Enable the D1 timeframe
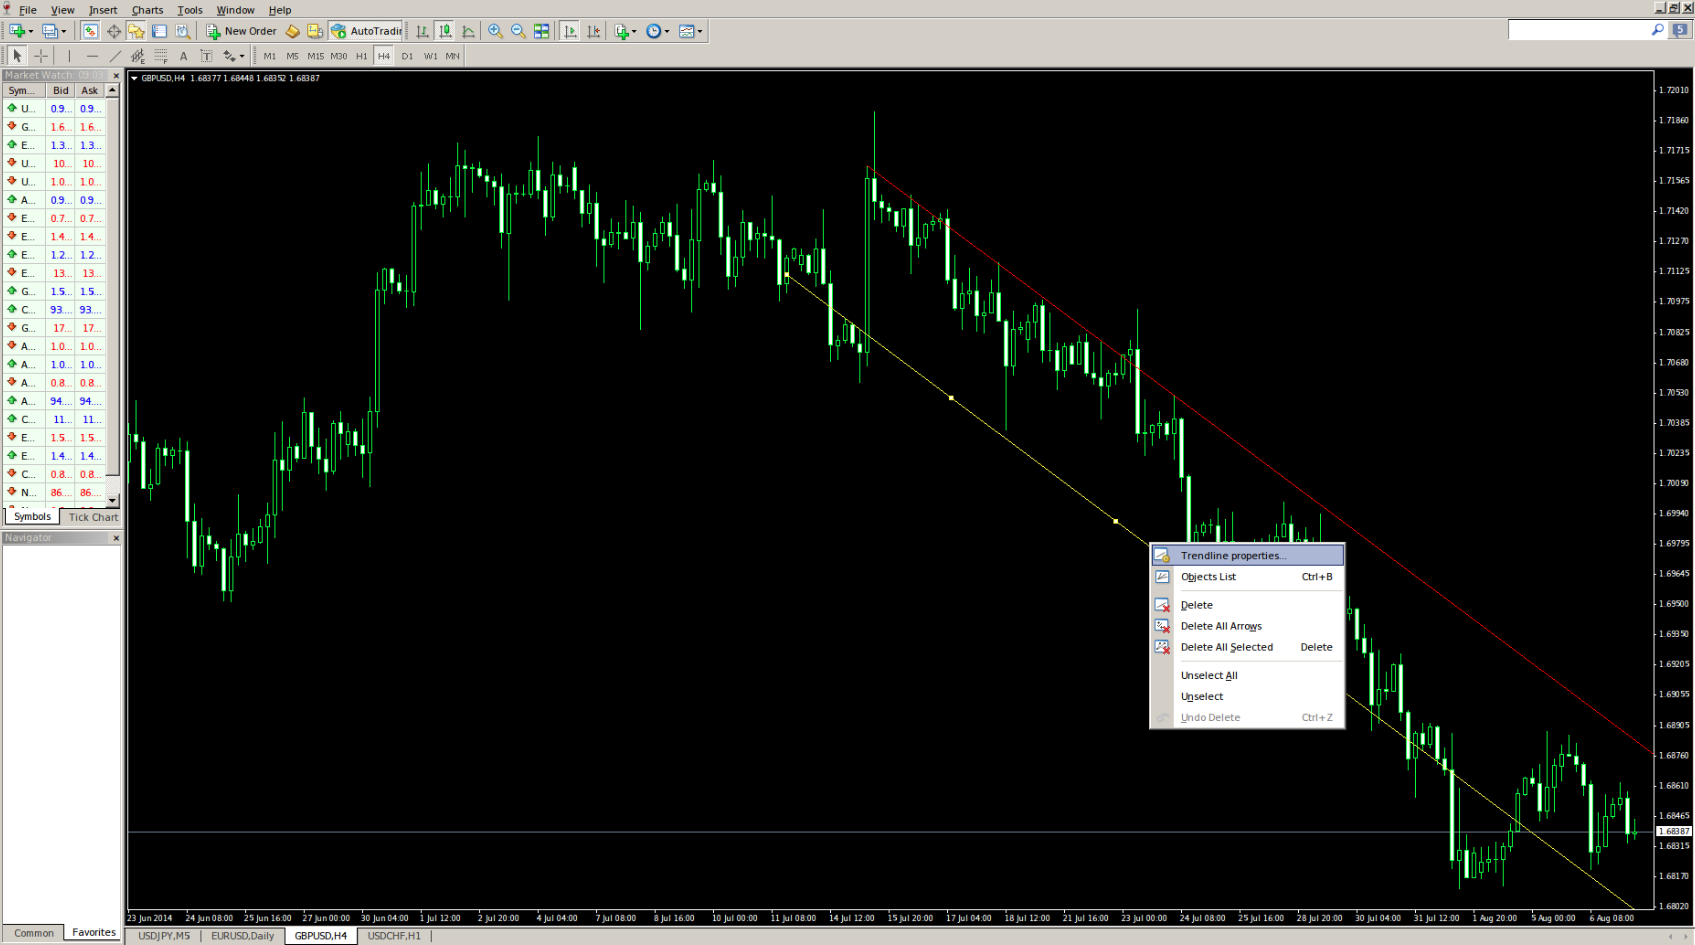Screen dimensions: 1695x945 [x=407, y=56]
